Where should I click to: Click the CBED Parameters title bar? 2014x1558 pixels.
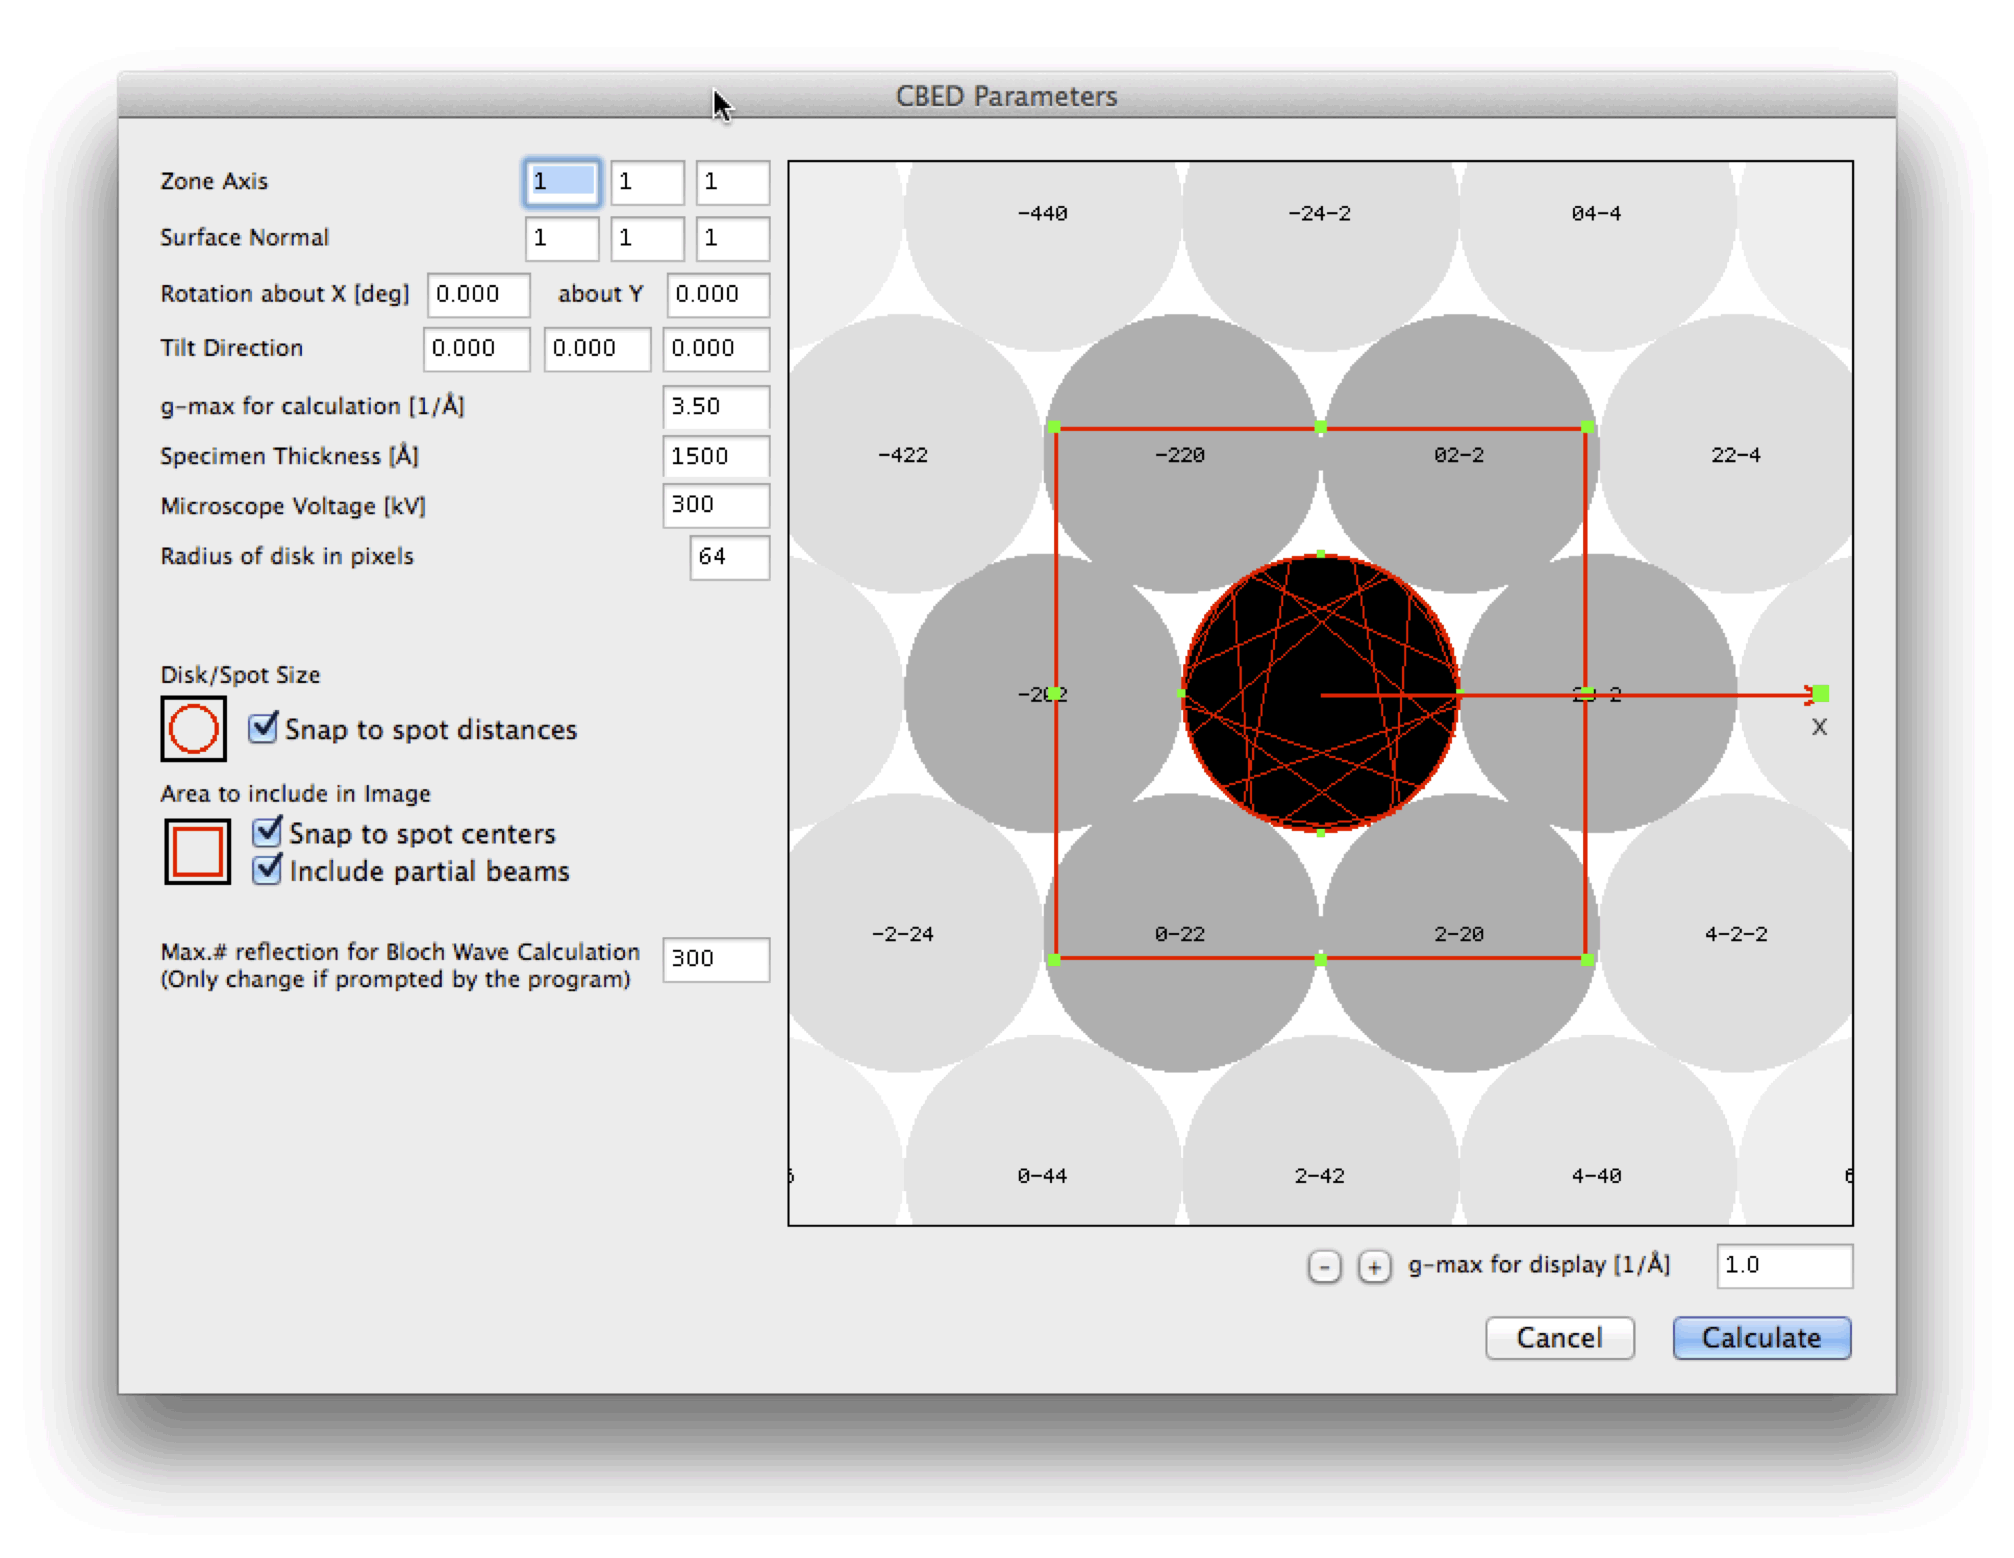(x=1007, y=96)
